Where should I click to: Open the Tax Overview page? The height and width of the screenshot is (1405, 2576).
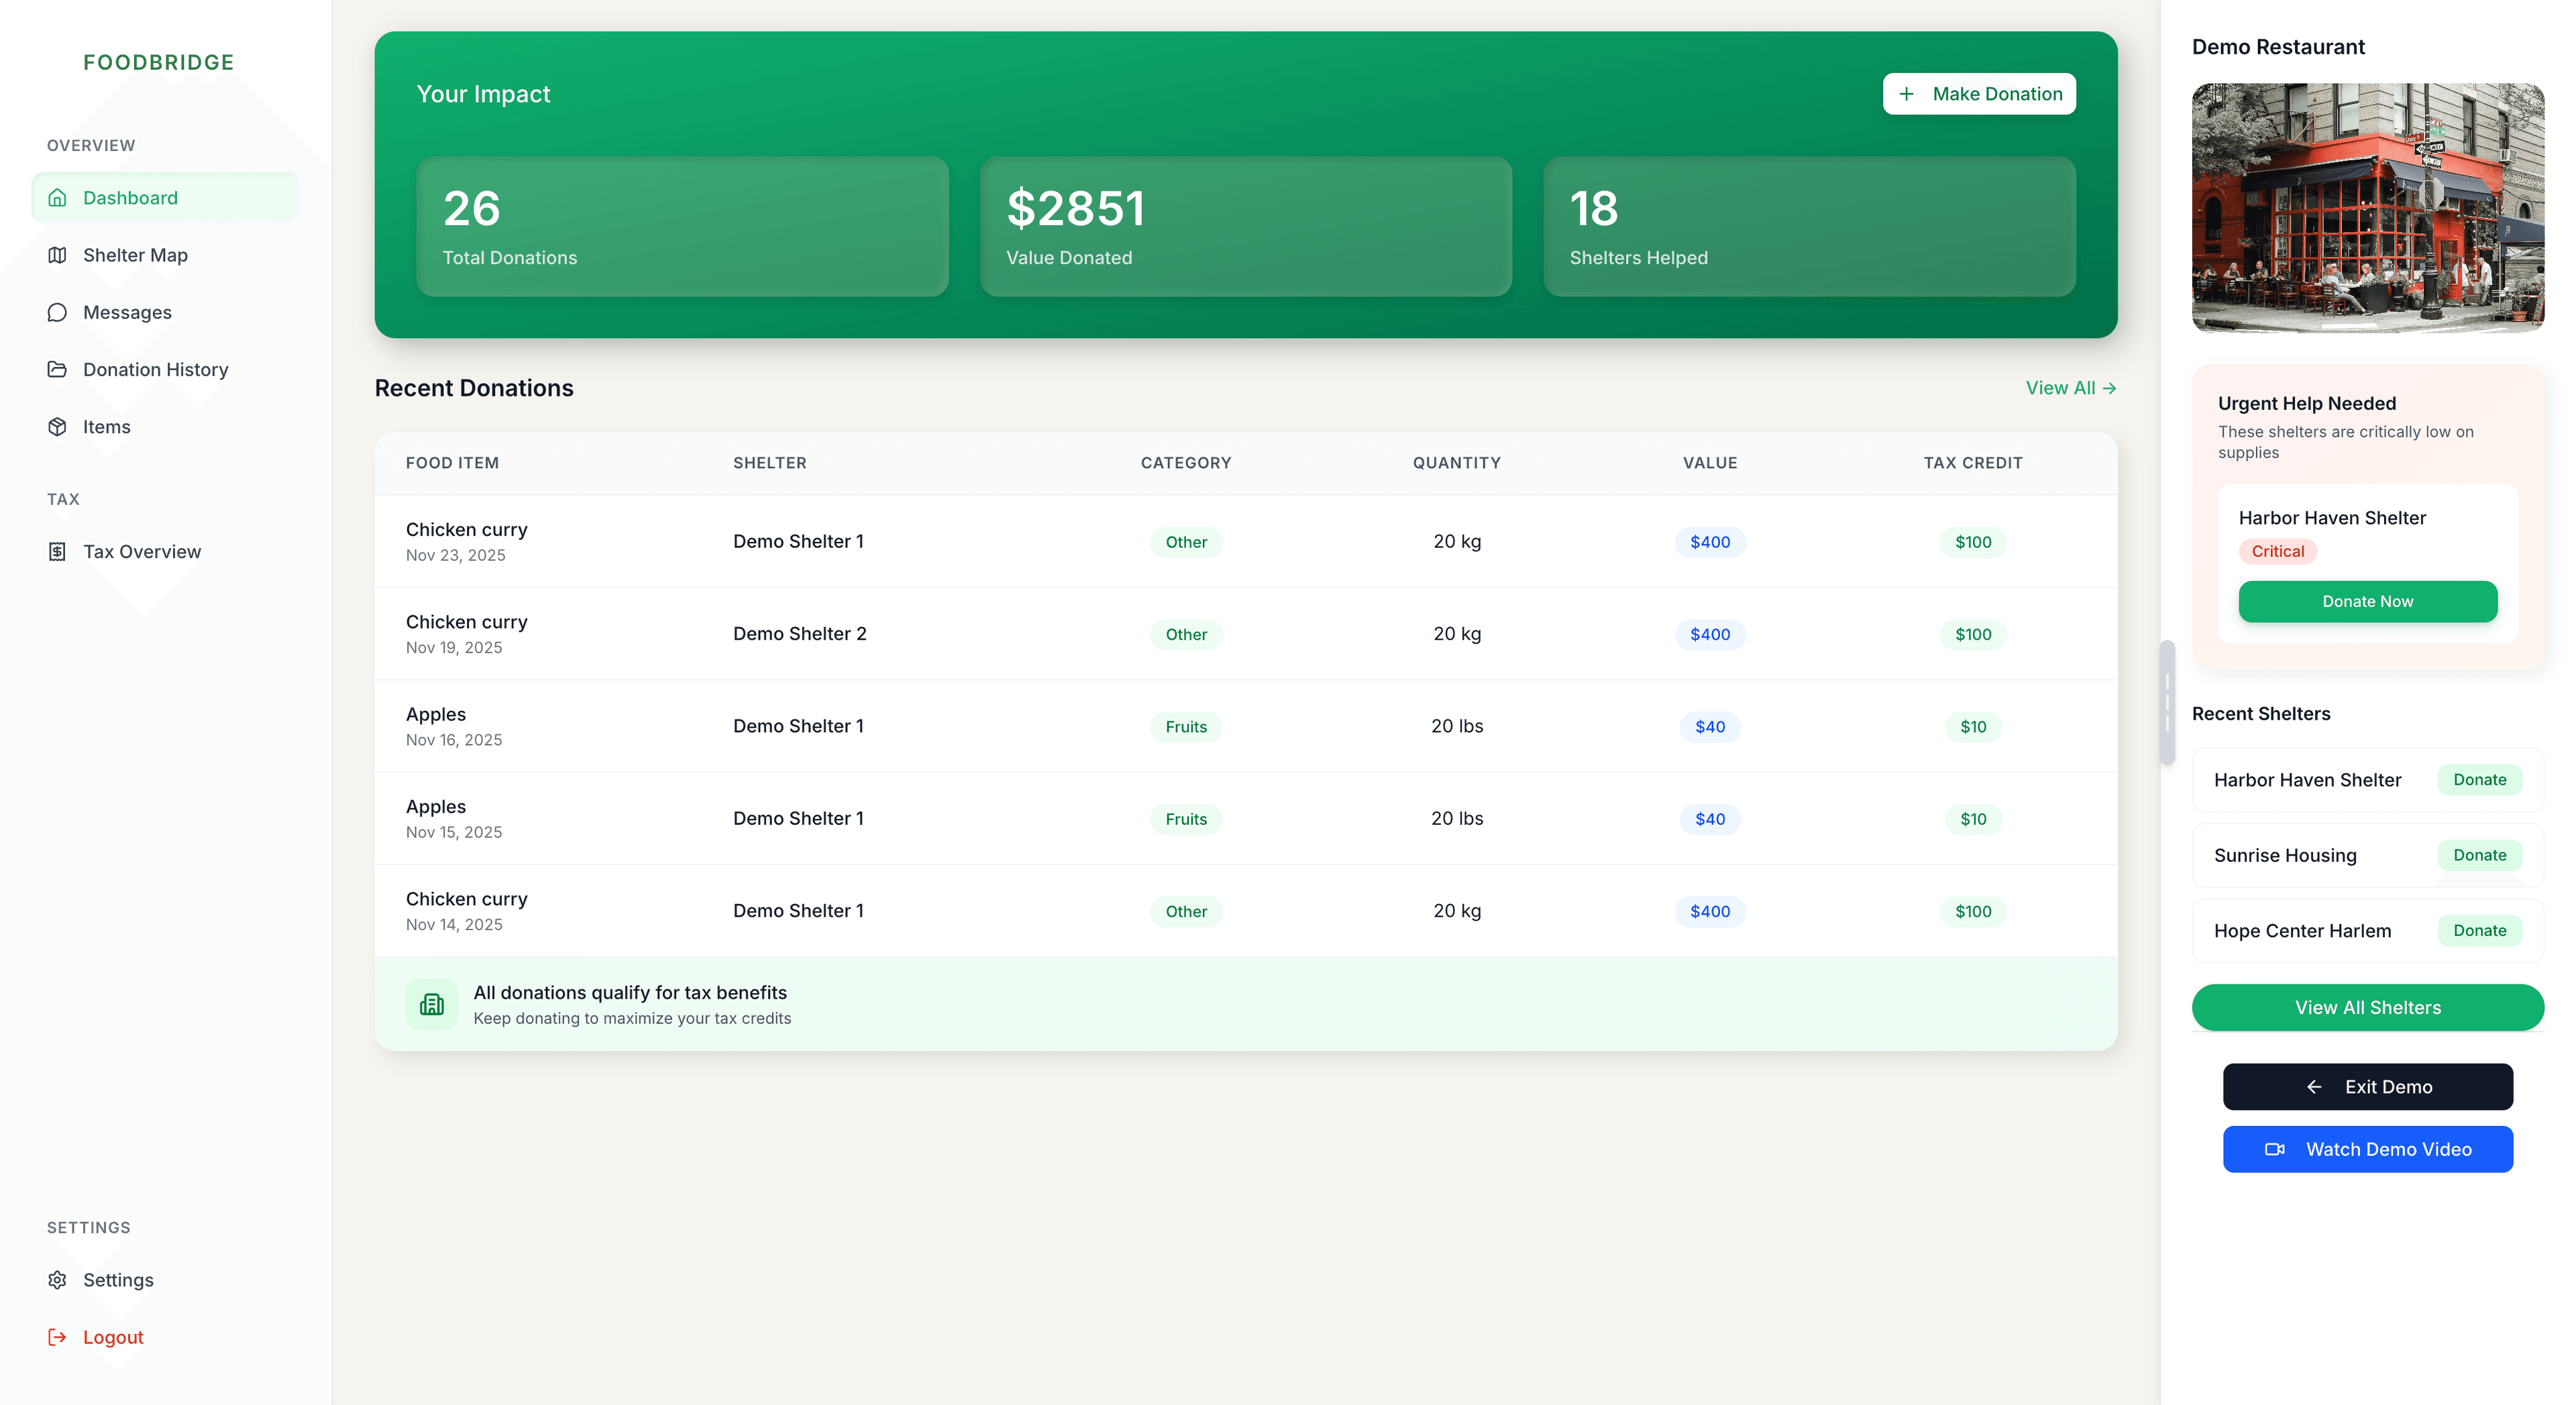click(x=141, y=551)
